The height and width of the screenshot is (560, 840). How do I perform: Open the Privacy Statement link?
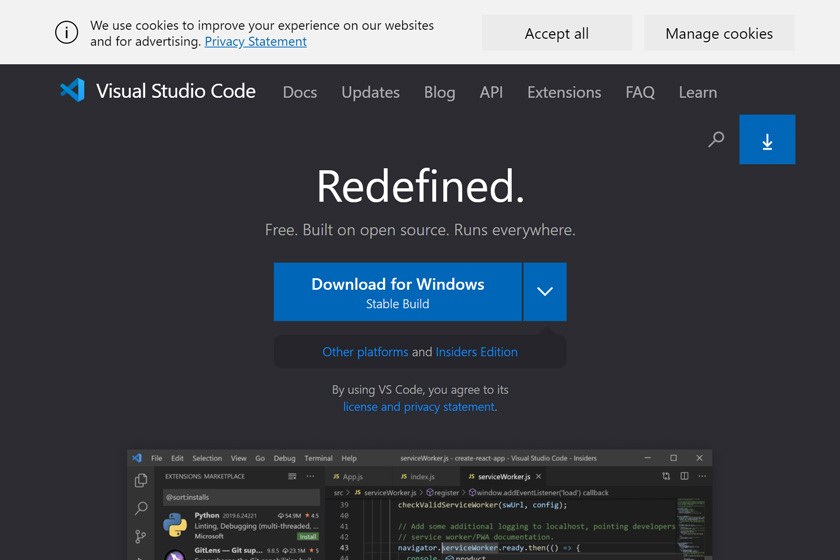pos(256,41)
